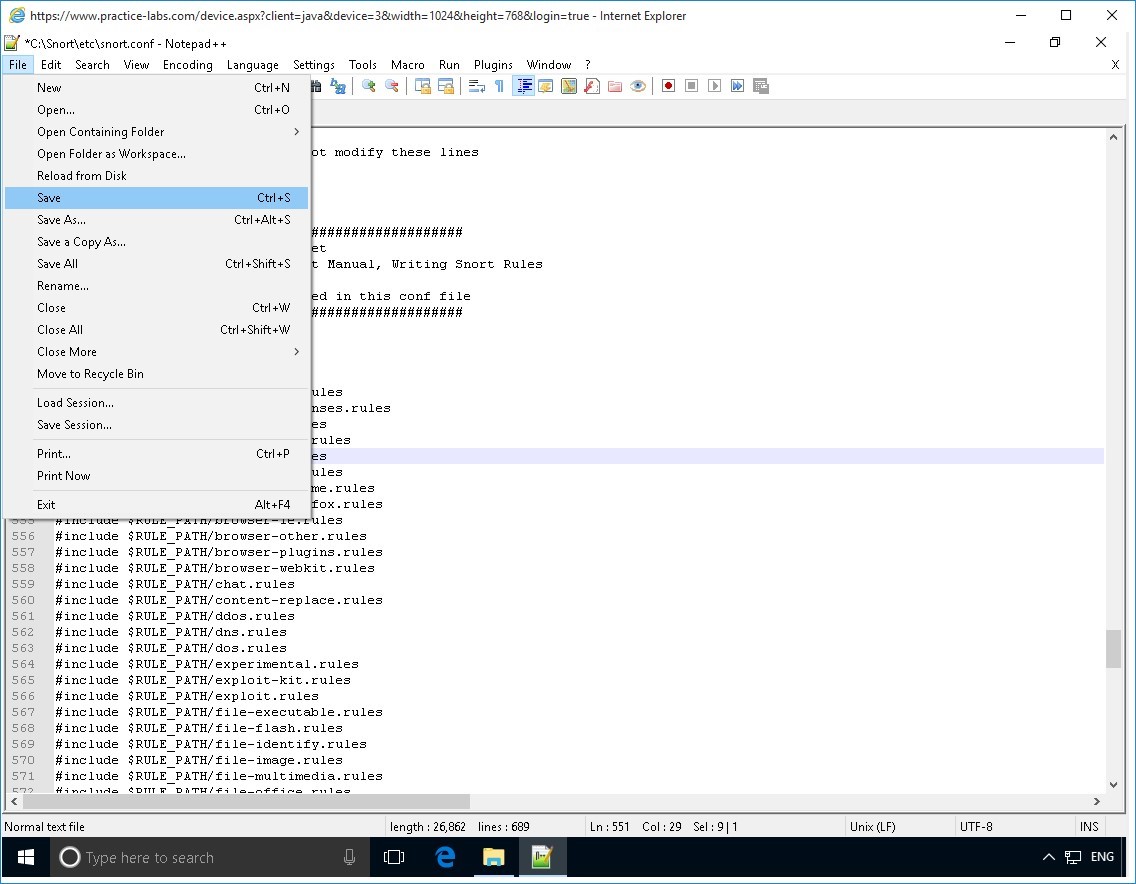Click the Replace toolbar icon
This screenshot has width=1136, height=884.
click(x=338, y=87)
